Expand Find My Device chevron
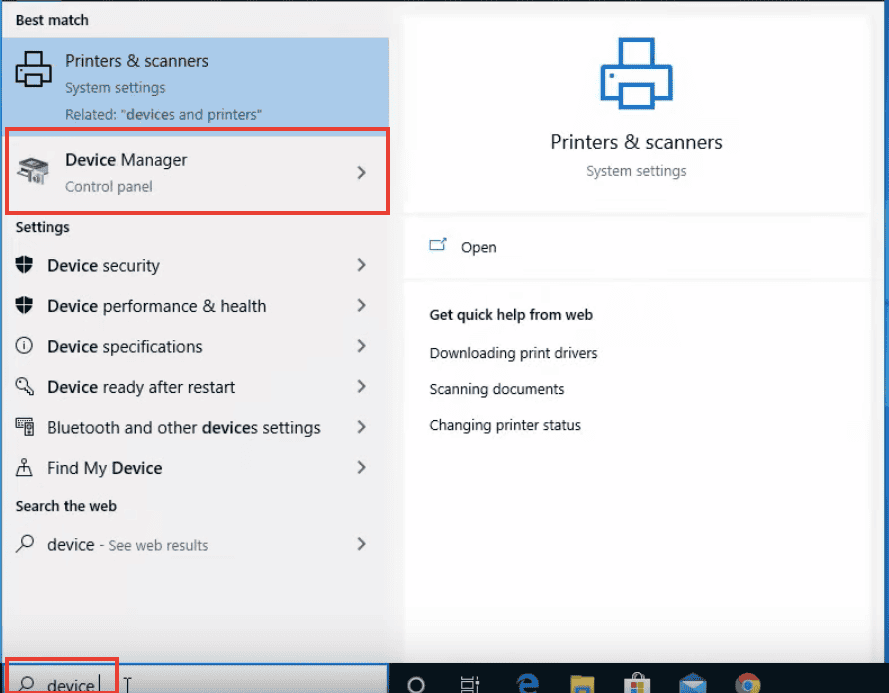Viewport: 889px width, 693px height. tap(361, 468)
